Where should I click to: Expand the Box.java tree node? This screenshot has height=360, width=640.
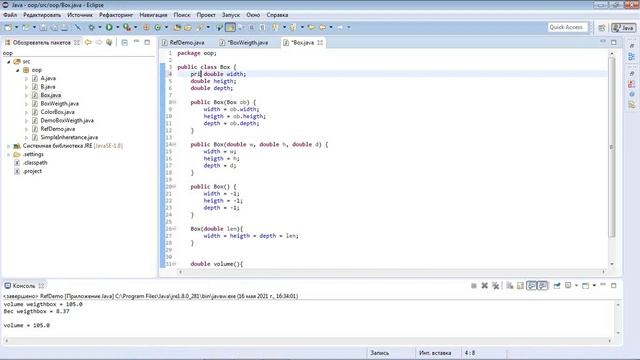(x=27, y=95)
